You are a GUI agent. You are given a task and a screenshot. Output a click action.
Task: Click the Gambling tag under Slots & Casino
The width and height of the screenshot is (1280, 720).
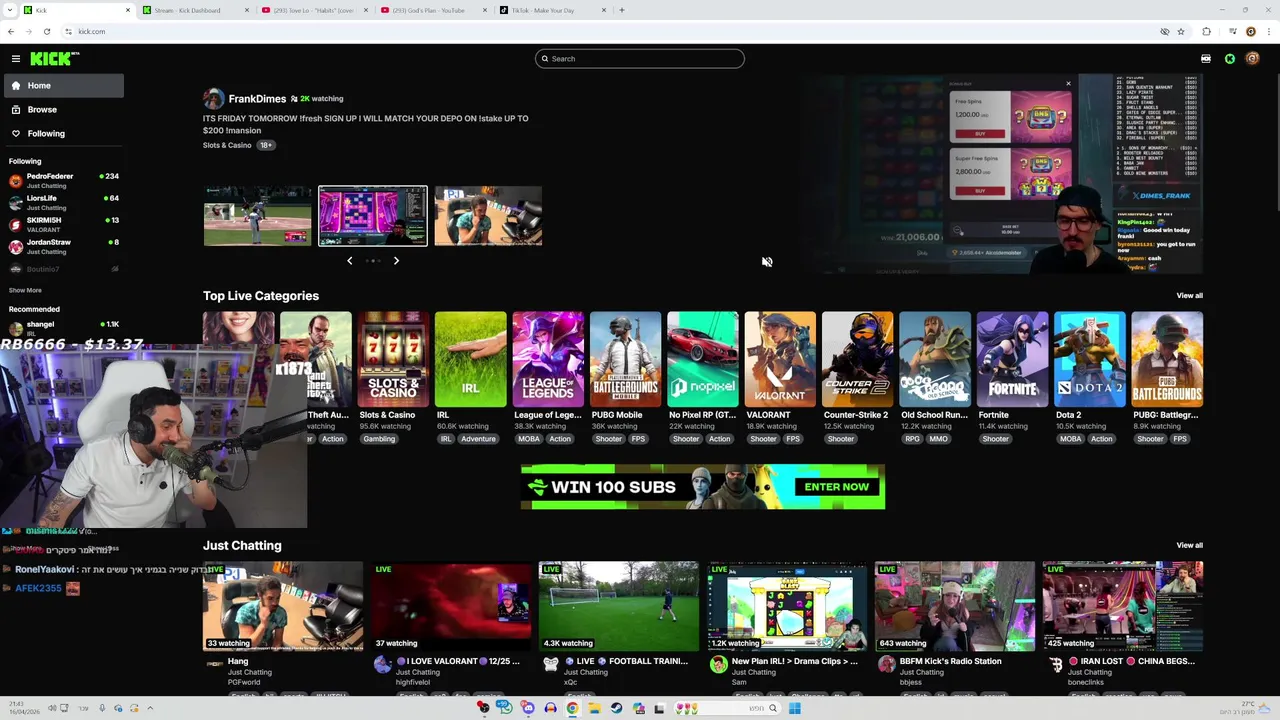(379, 439)
